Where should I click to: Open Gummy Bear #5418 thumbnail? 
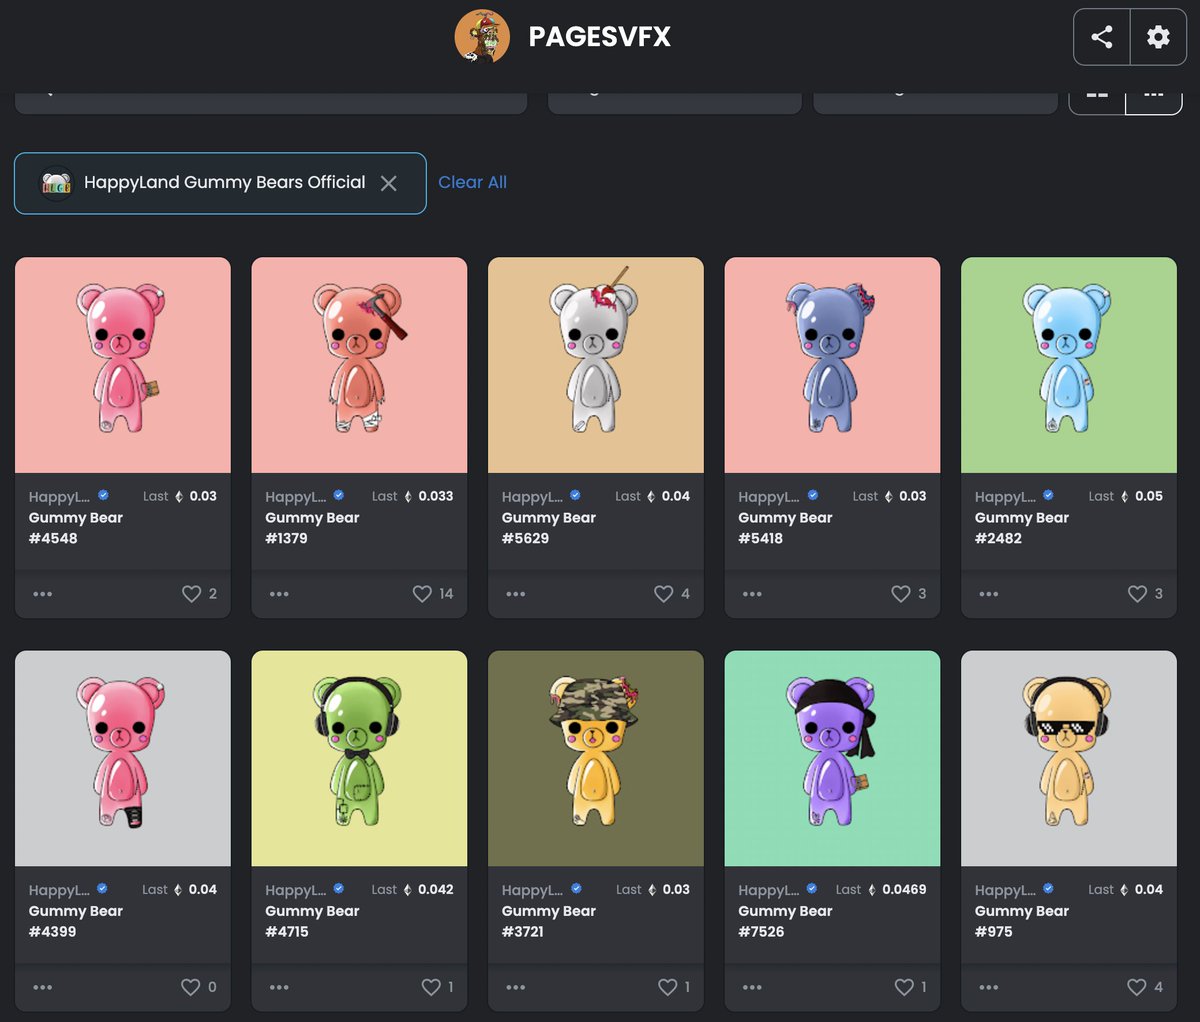click(832, 365)
